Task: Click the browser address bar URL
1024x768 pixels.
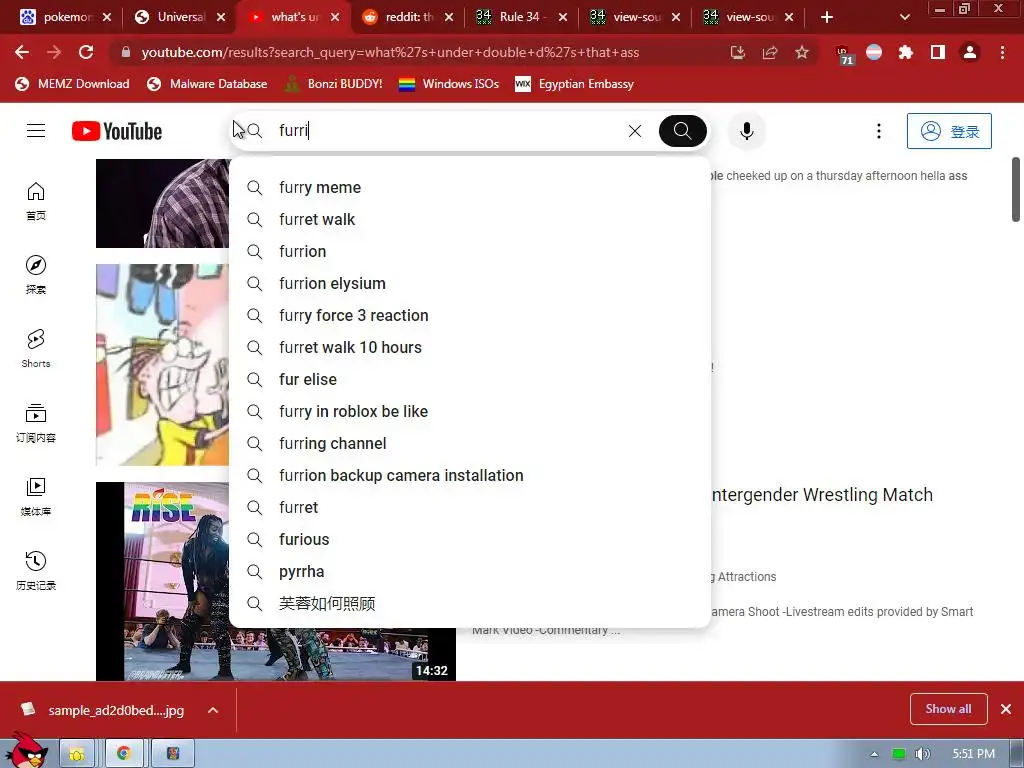Action: [x=390, y=52]
